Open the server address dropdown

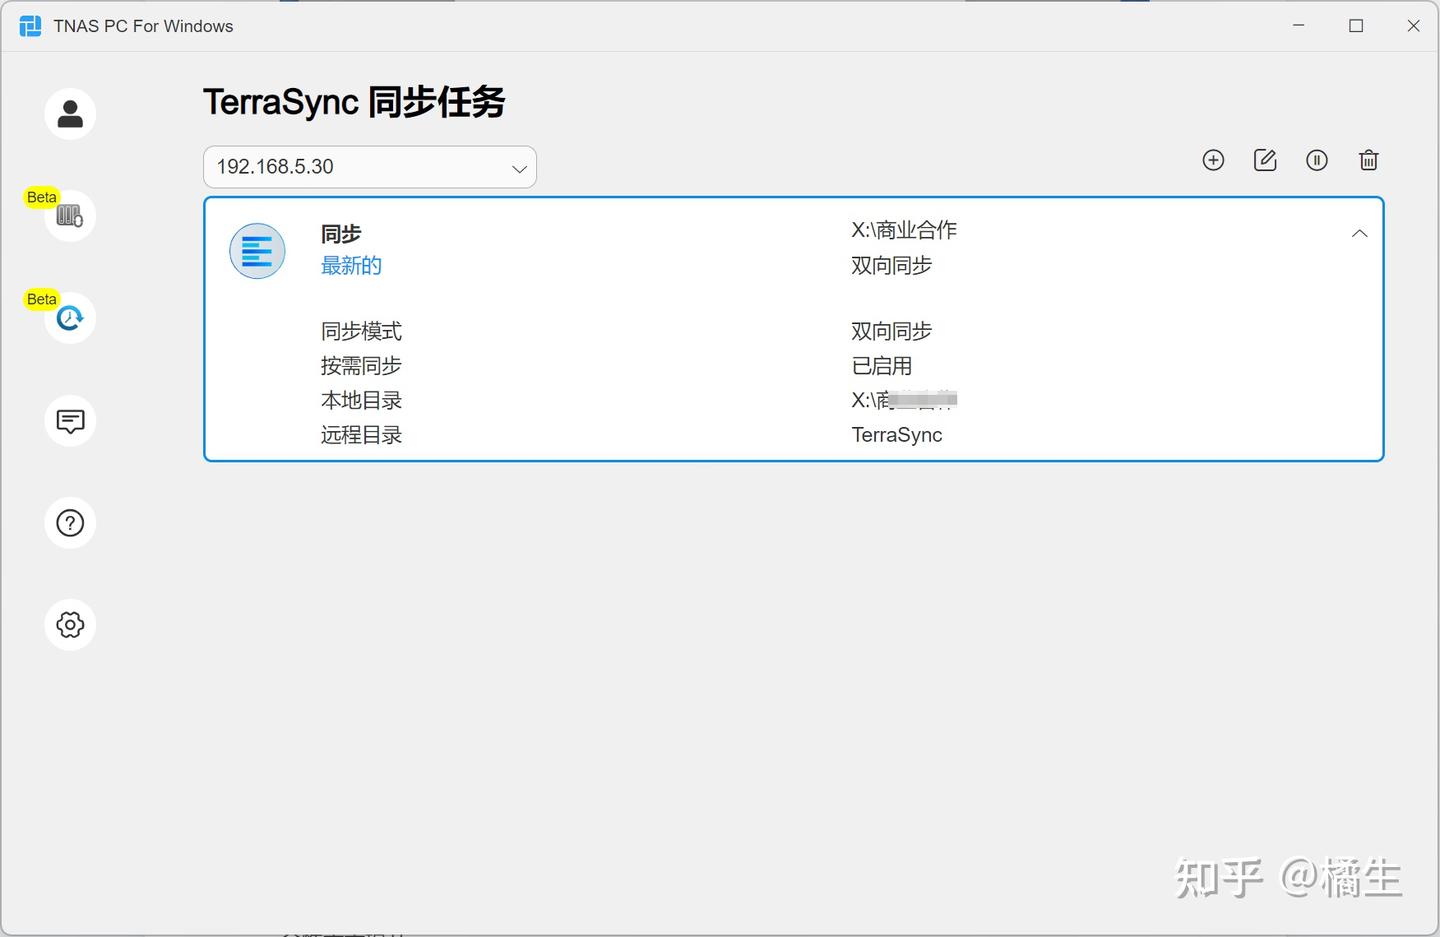coord(519,168)
